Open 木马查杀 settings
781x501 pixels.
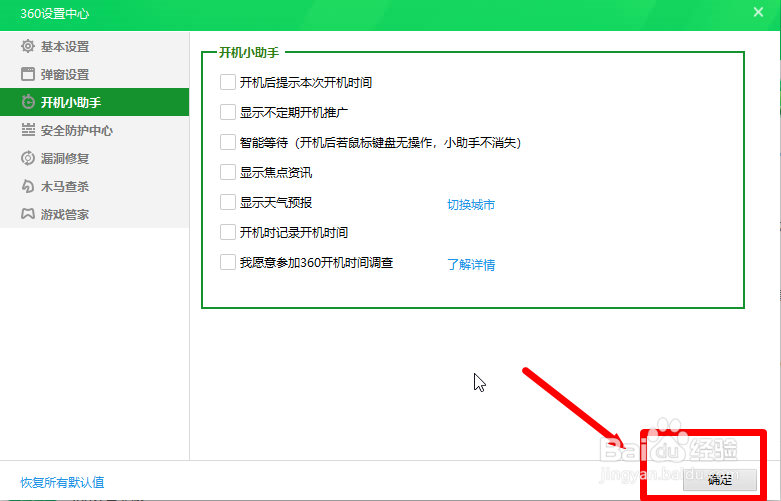(x=95, y=186)
